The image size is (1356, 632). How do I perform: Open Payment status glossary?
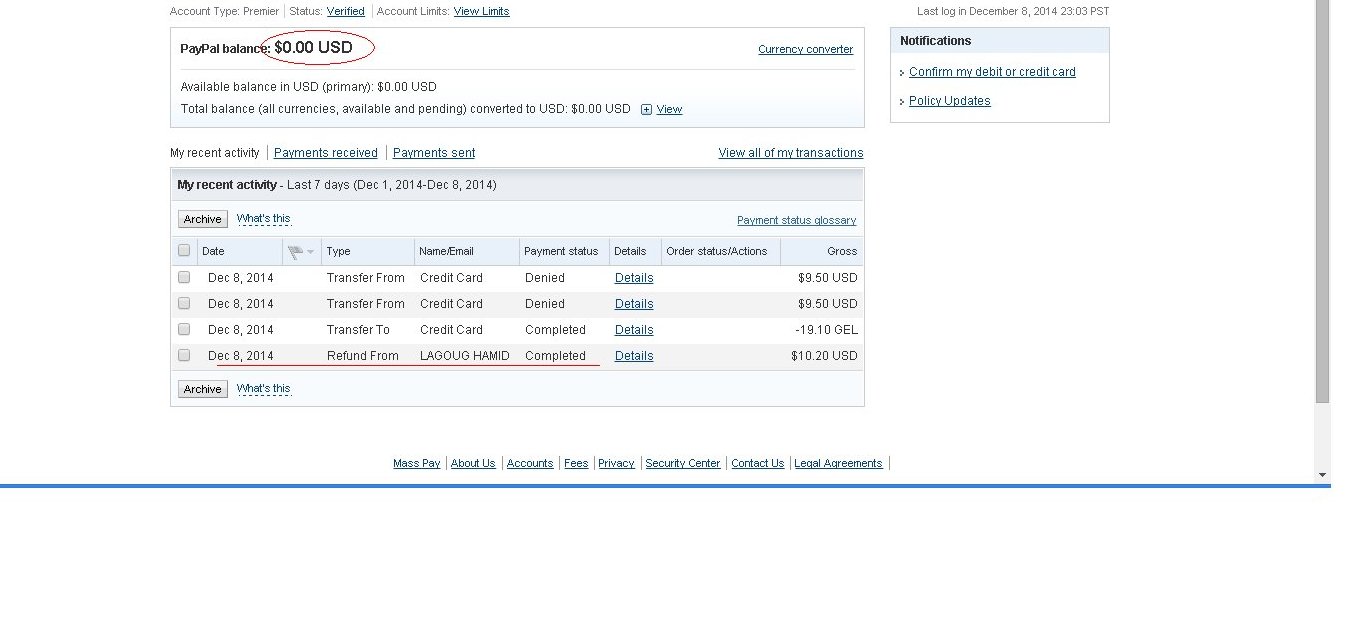(x=797, y=220)
